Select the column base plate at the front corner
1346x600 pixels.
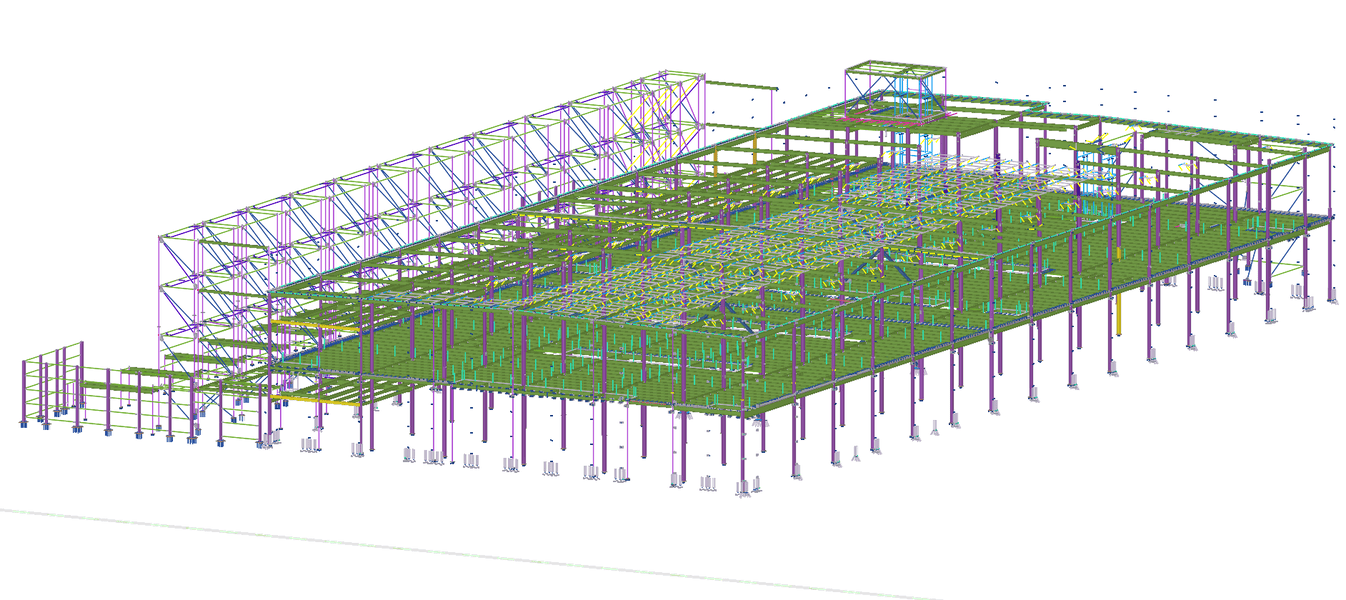click(744, 489)
